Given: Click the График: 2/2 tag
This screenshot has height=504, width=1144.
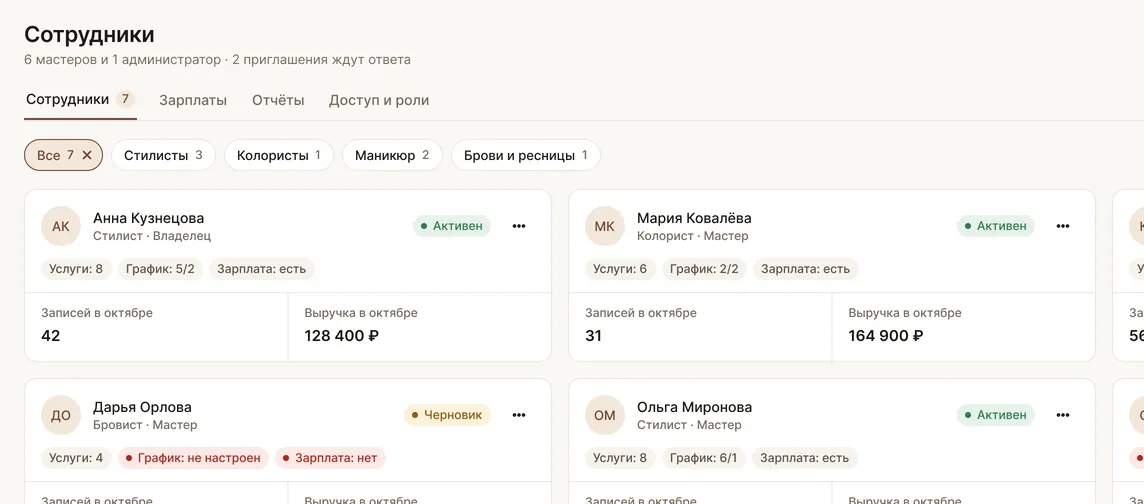Looking at the screenshot, I should [x=704, y=269].
